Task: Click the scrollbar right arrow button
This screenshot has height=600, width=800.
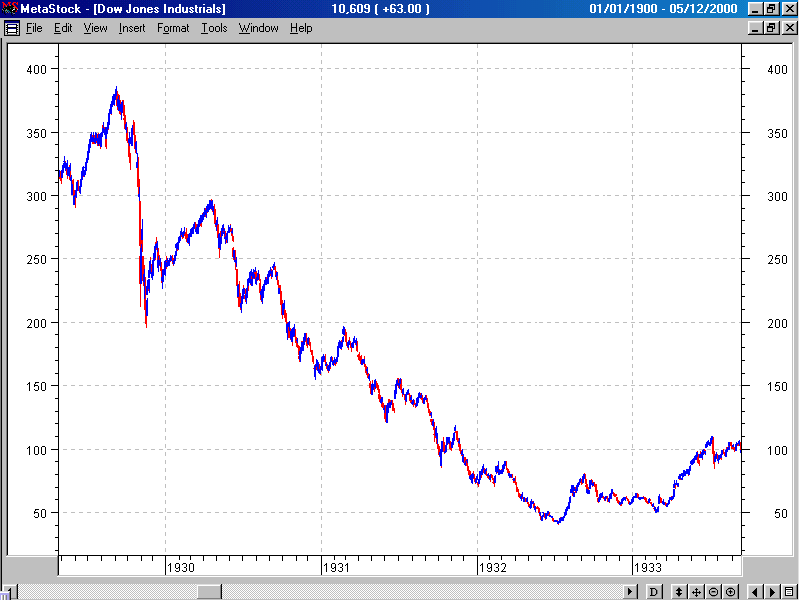Action: [630, 592]
